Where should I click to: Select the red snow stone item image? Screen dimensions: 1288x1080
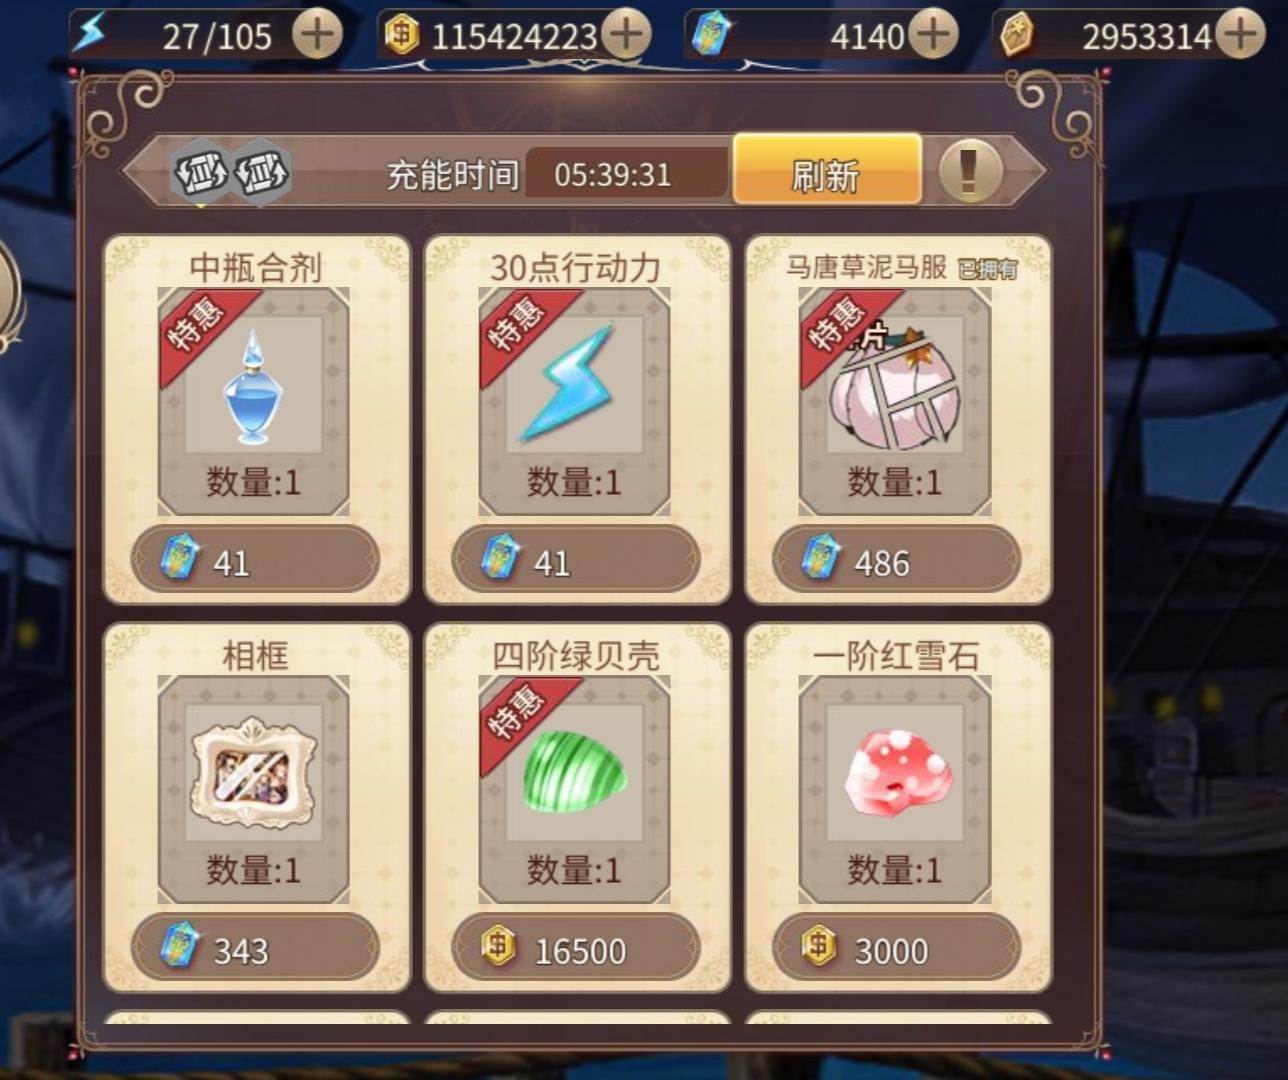click(x=896, y=771)
